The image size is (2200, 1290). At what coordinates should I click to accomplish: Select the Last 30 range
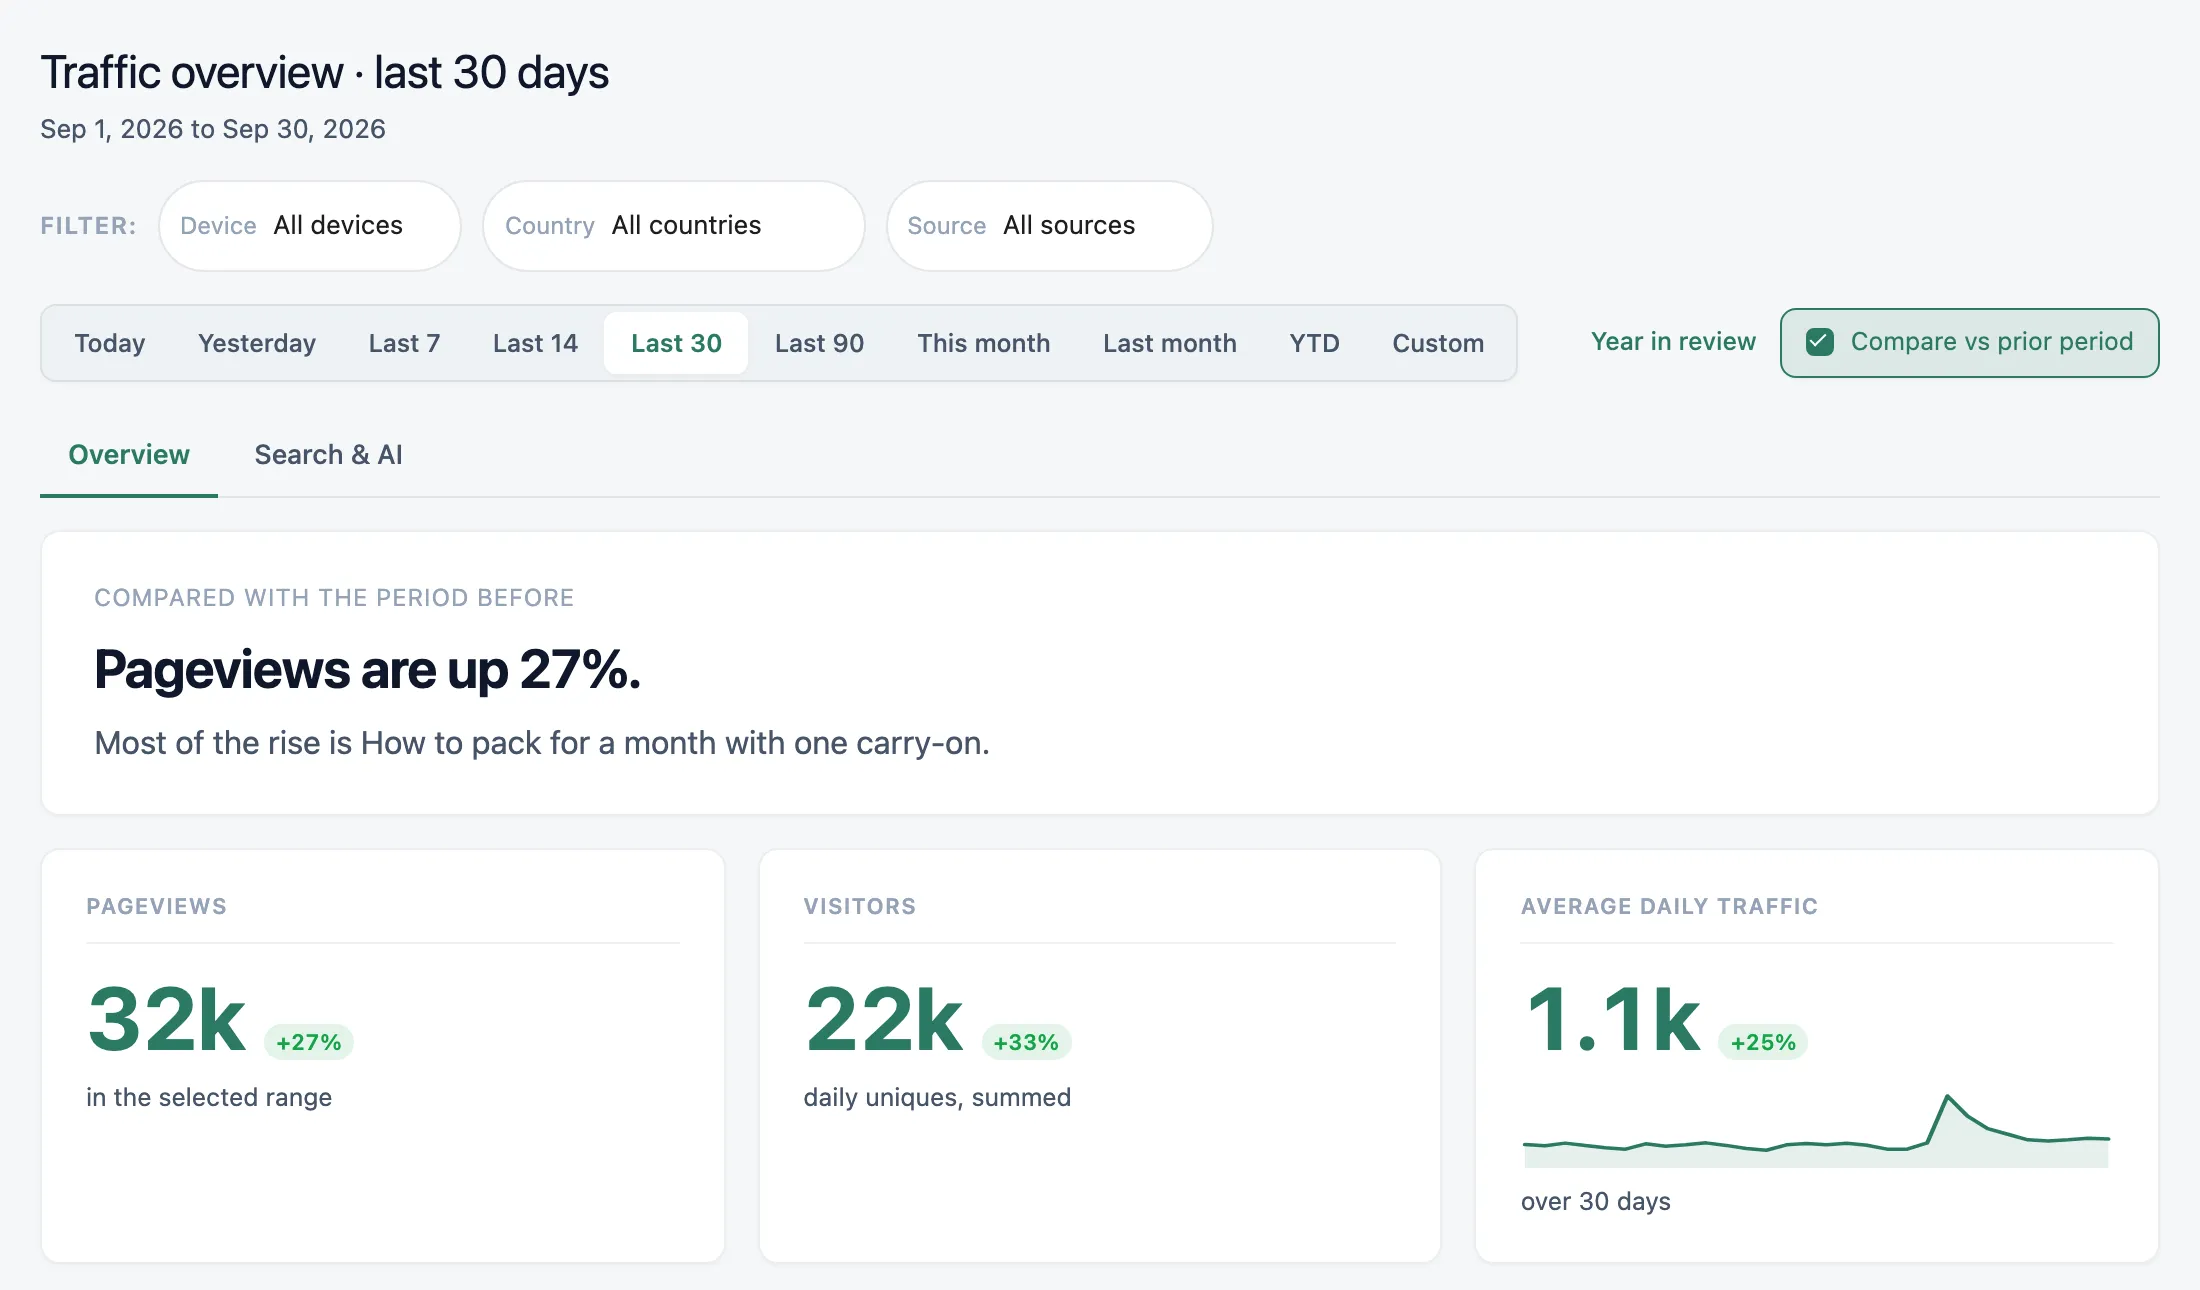(x=676, y=343)
